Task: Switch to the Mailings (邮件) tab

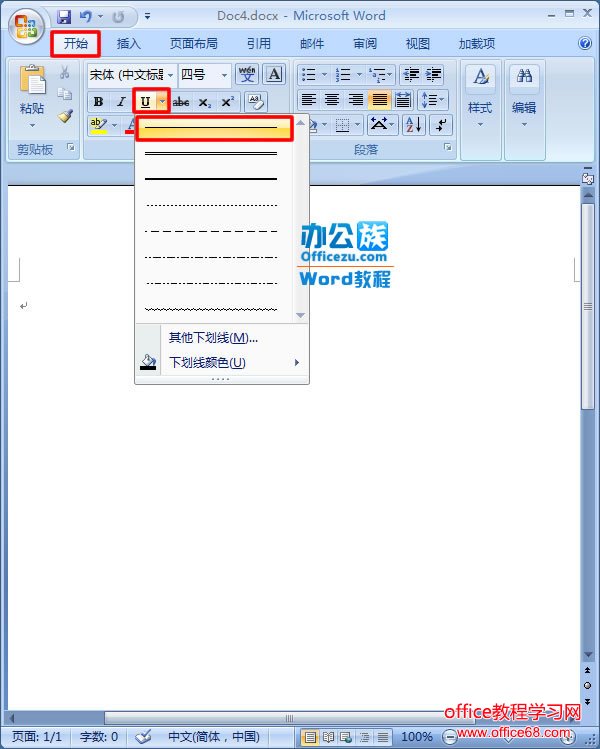Action: click(311, 44)
